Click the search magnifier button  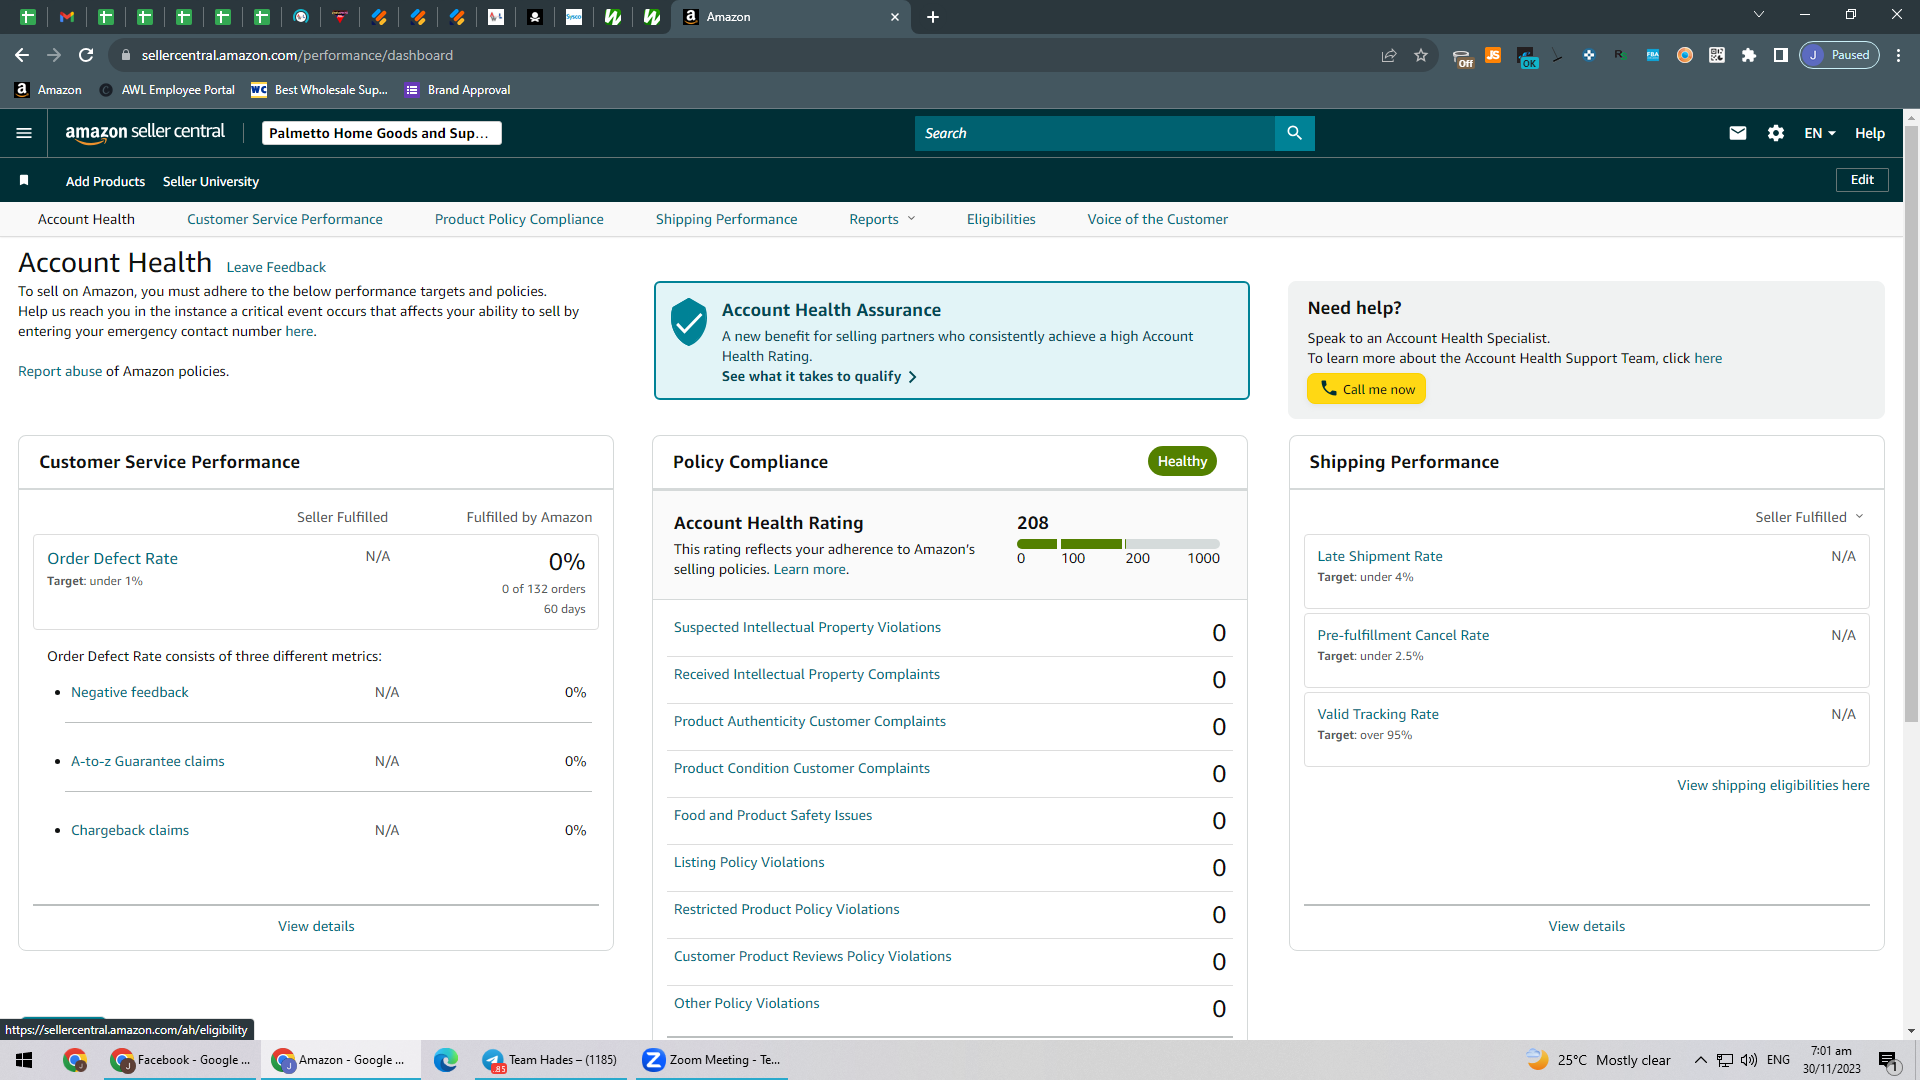(x=1294, y=133)
